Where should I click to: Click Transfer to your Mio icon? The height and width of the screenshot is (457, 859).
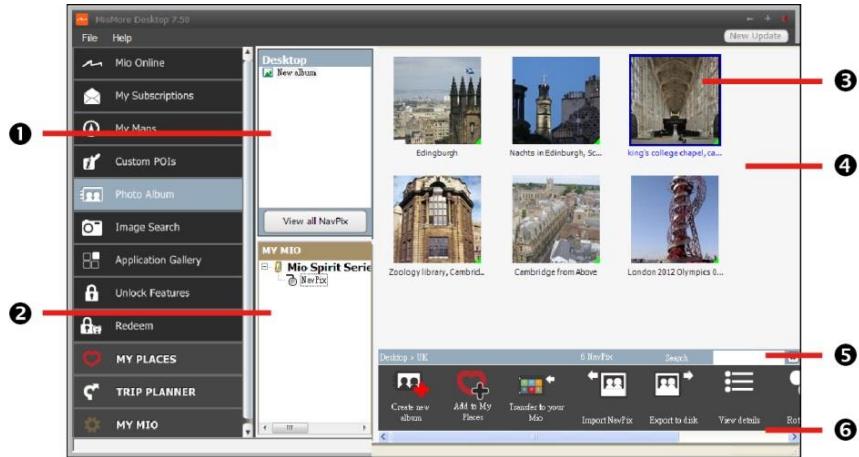[x=536, y=385]
